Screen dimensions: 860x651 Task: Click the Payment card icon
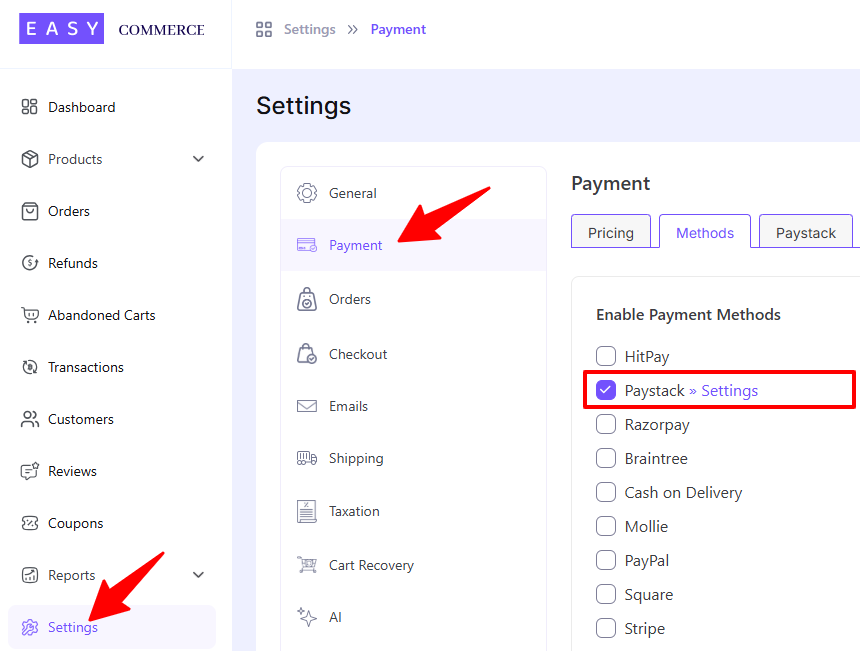[307, 245]
